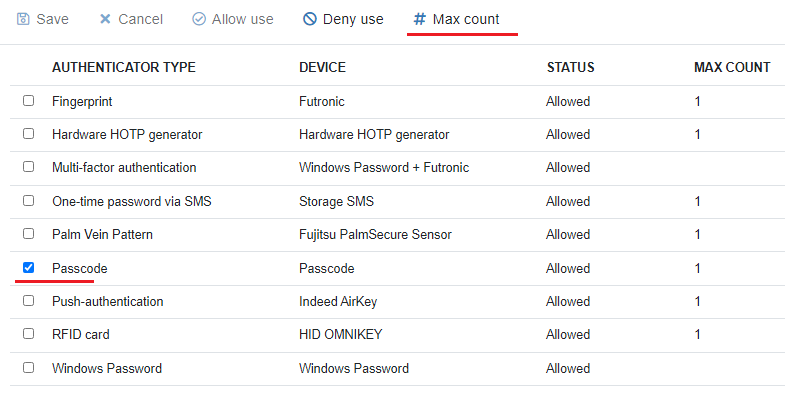This screenshot has width=785, height=404.
Task: Click the Cancel X icon
Action: point(105,19)
